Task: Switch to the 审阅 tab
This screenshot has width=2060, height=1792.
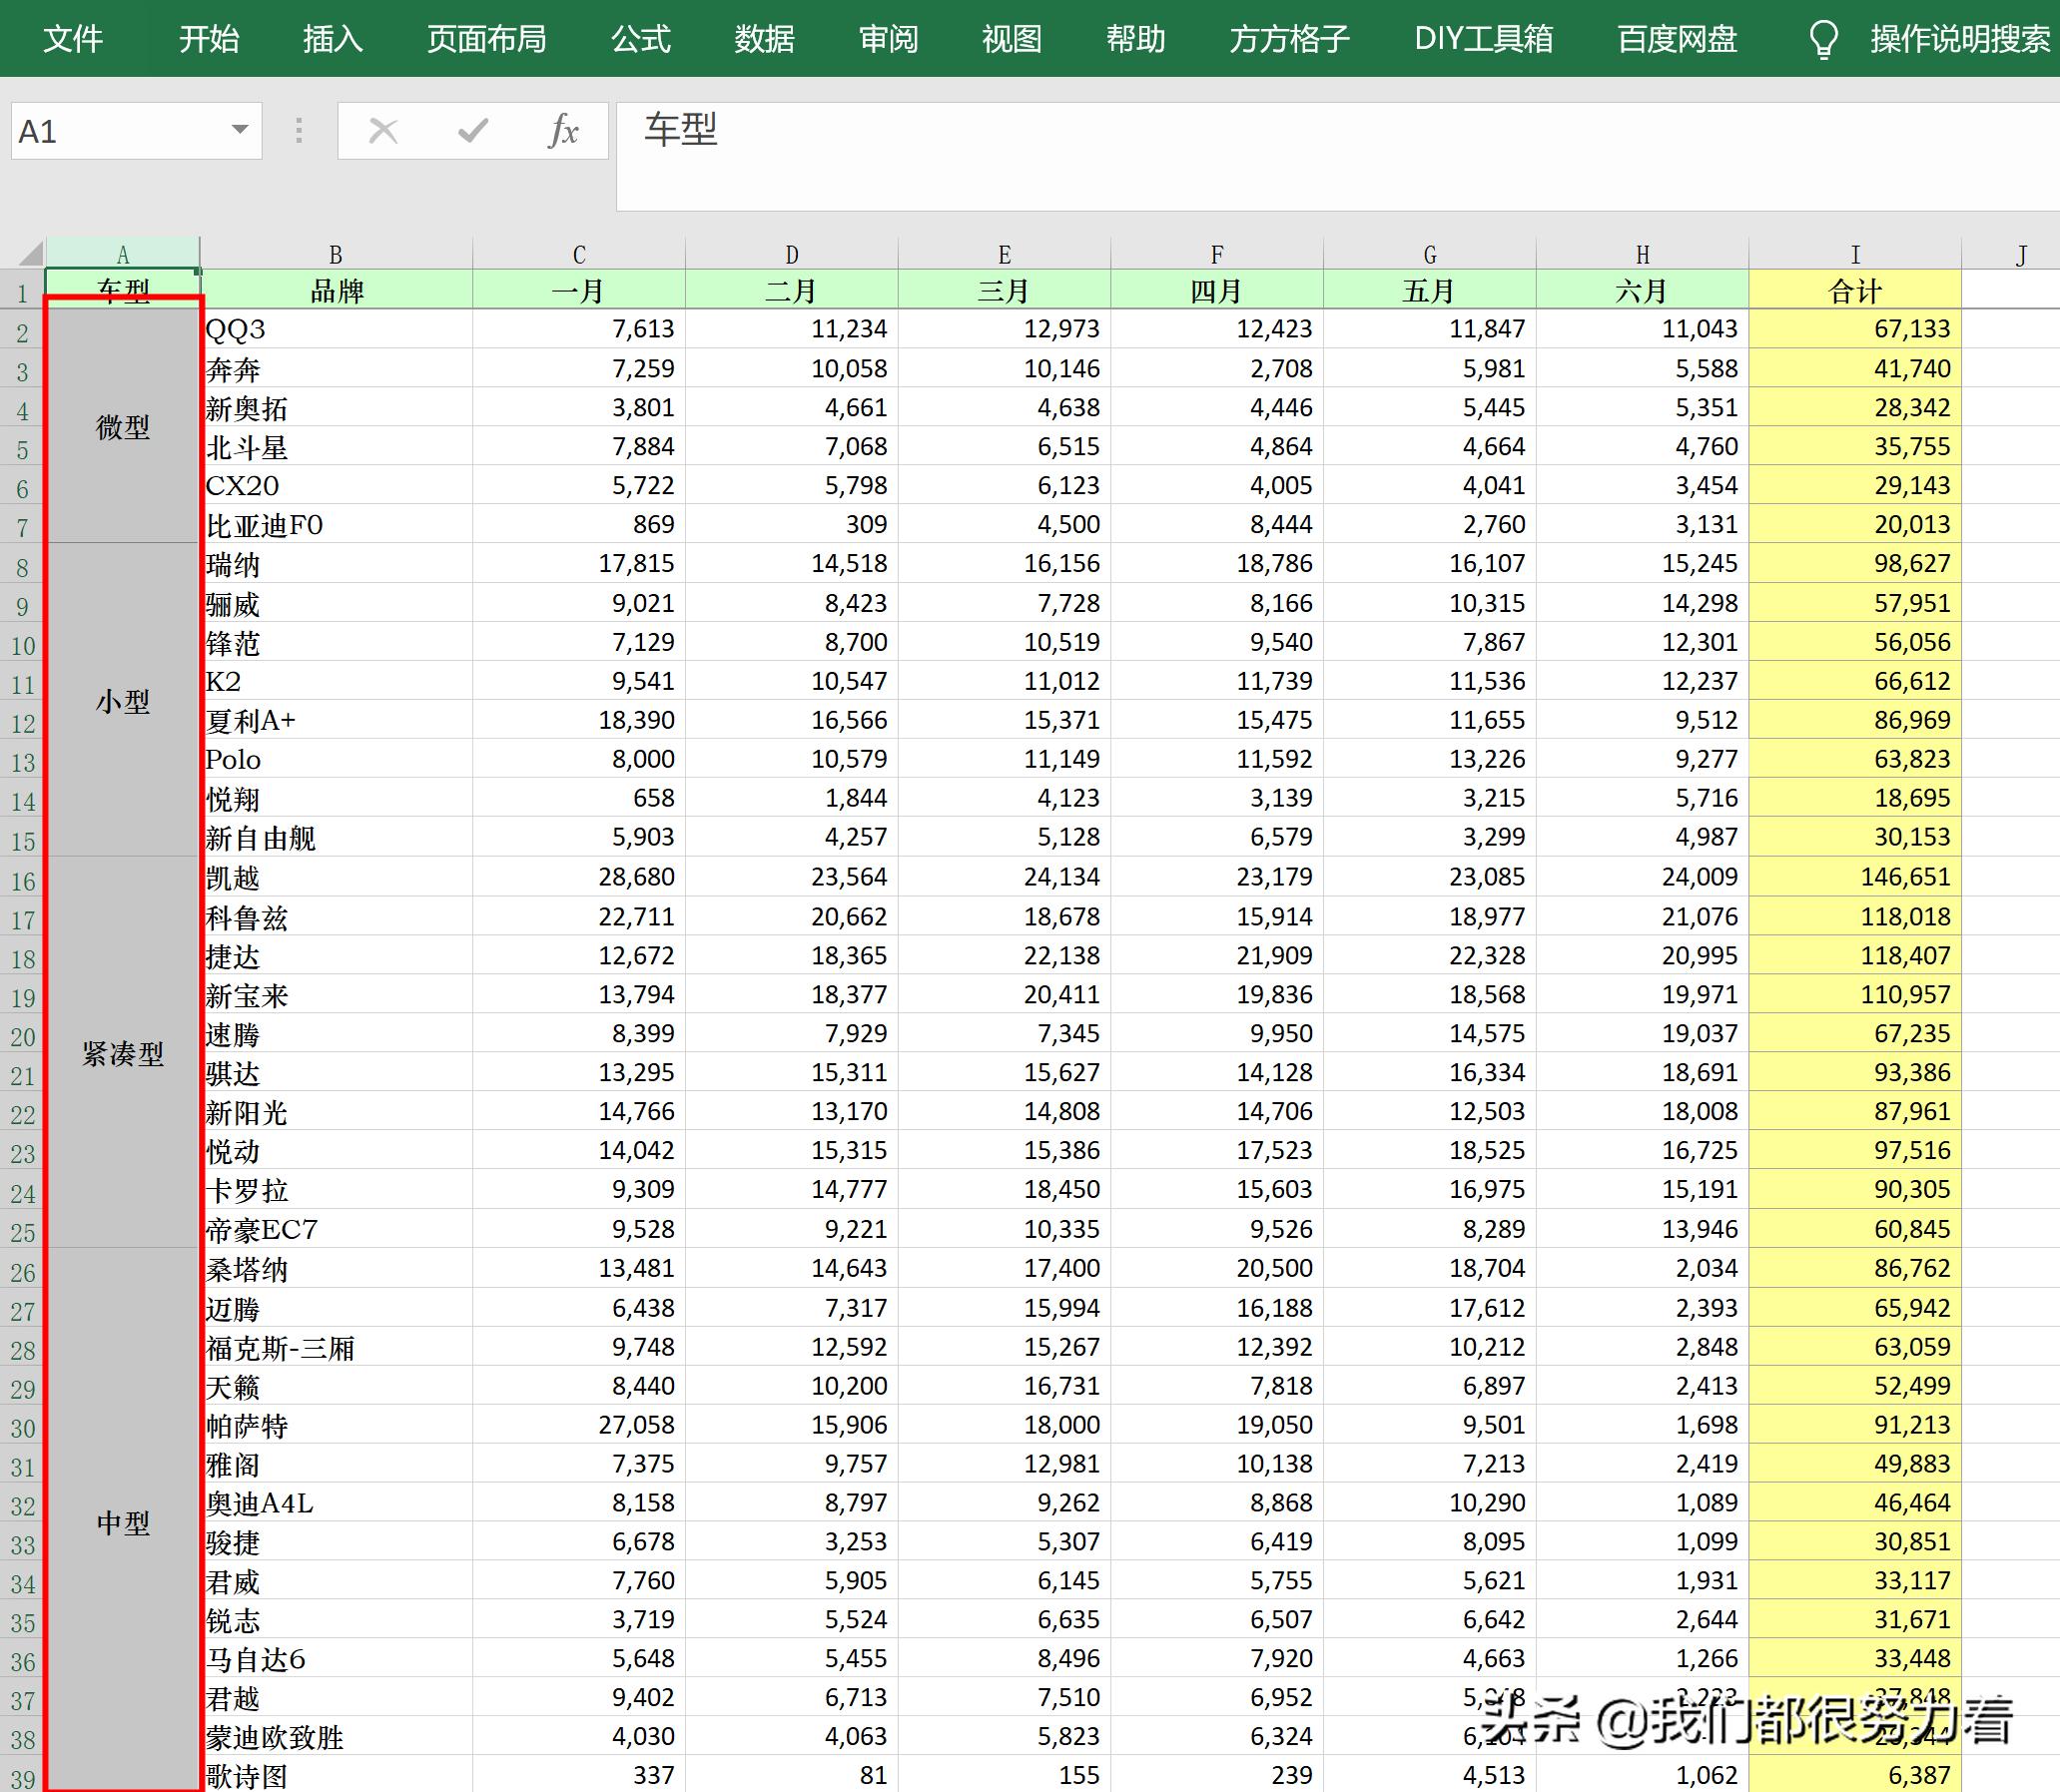Action: pyautogui.click(x=888, y=39)
